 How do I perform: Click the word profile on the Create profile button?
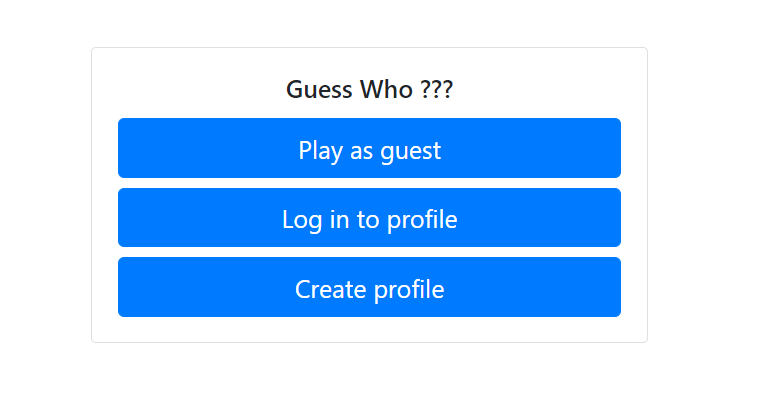(x=408, y=289)
